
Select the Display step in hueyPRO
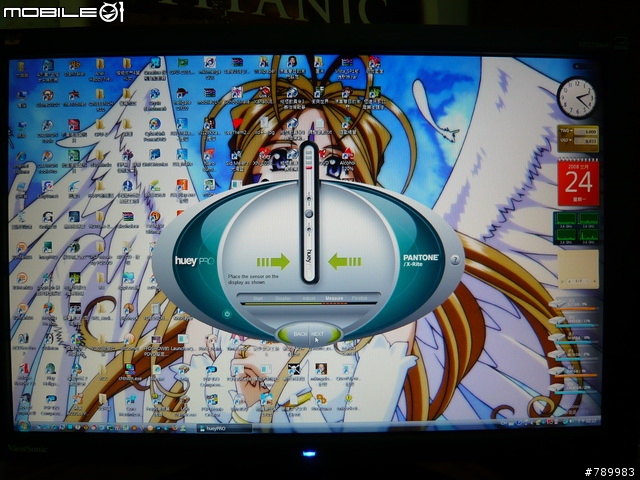pos(283,299)
